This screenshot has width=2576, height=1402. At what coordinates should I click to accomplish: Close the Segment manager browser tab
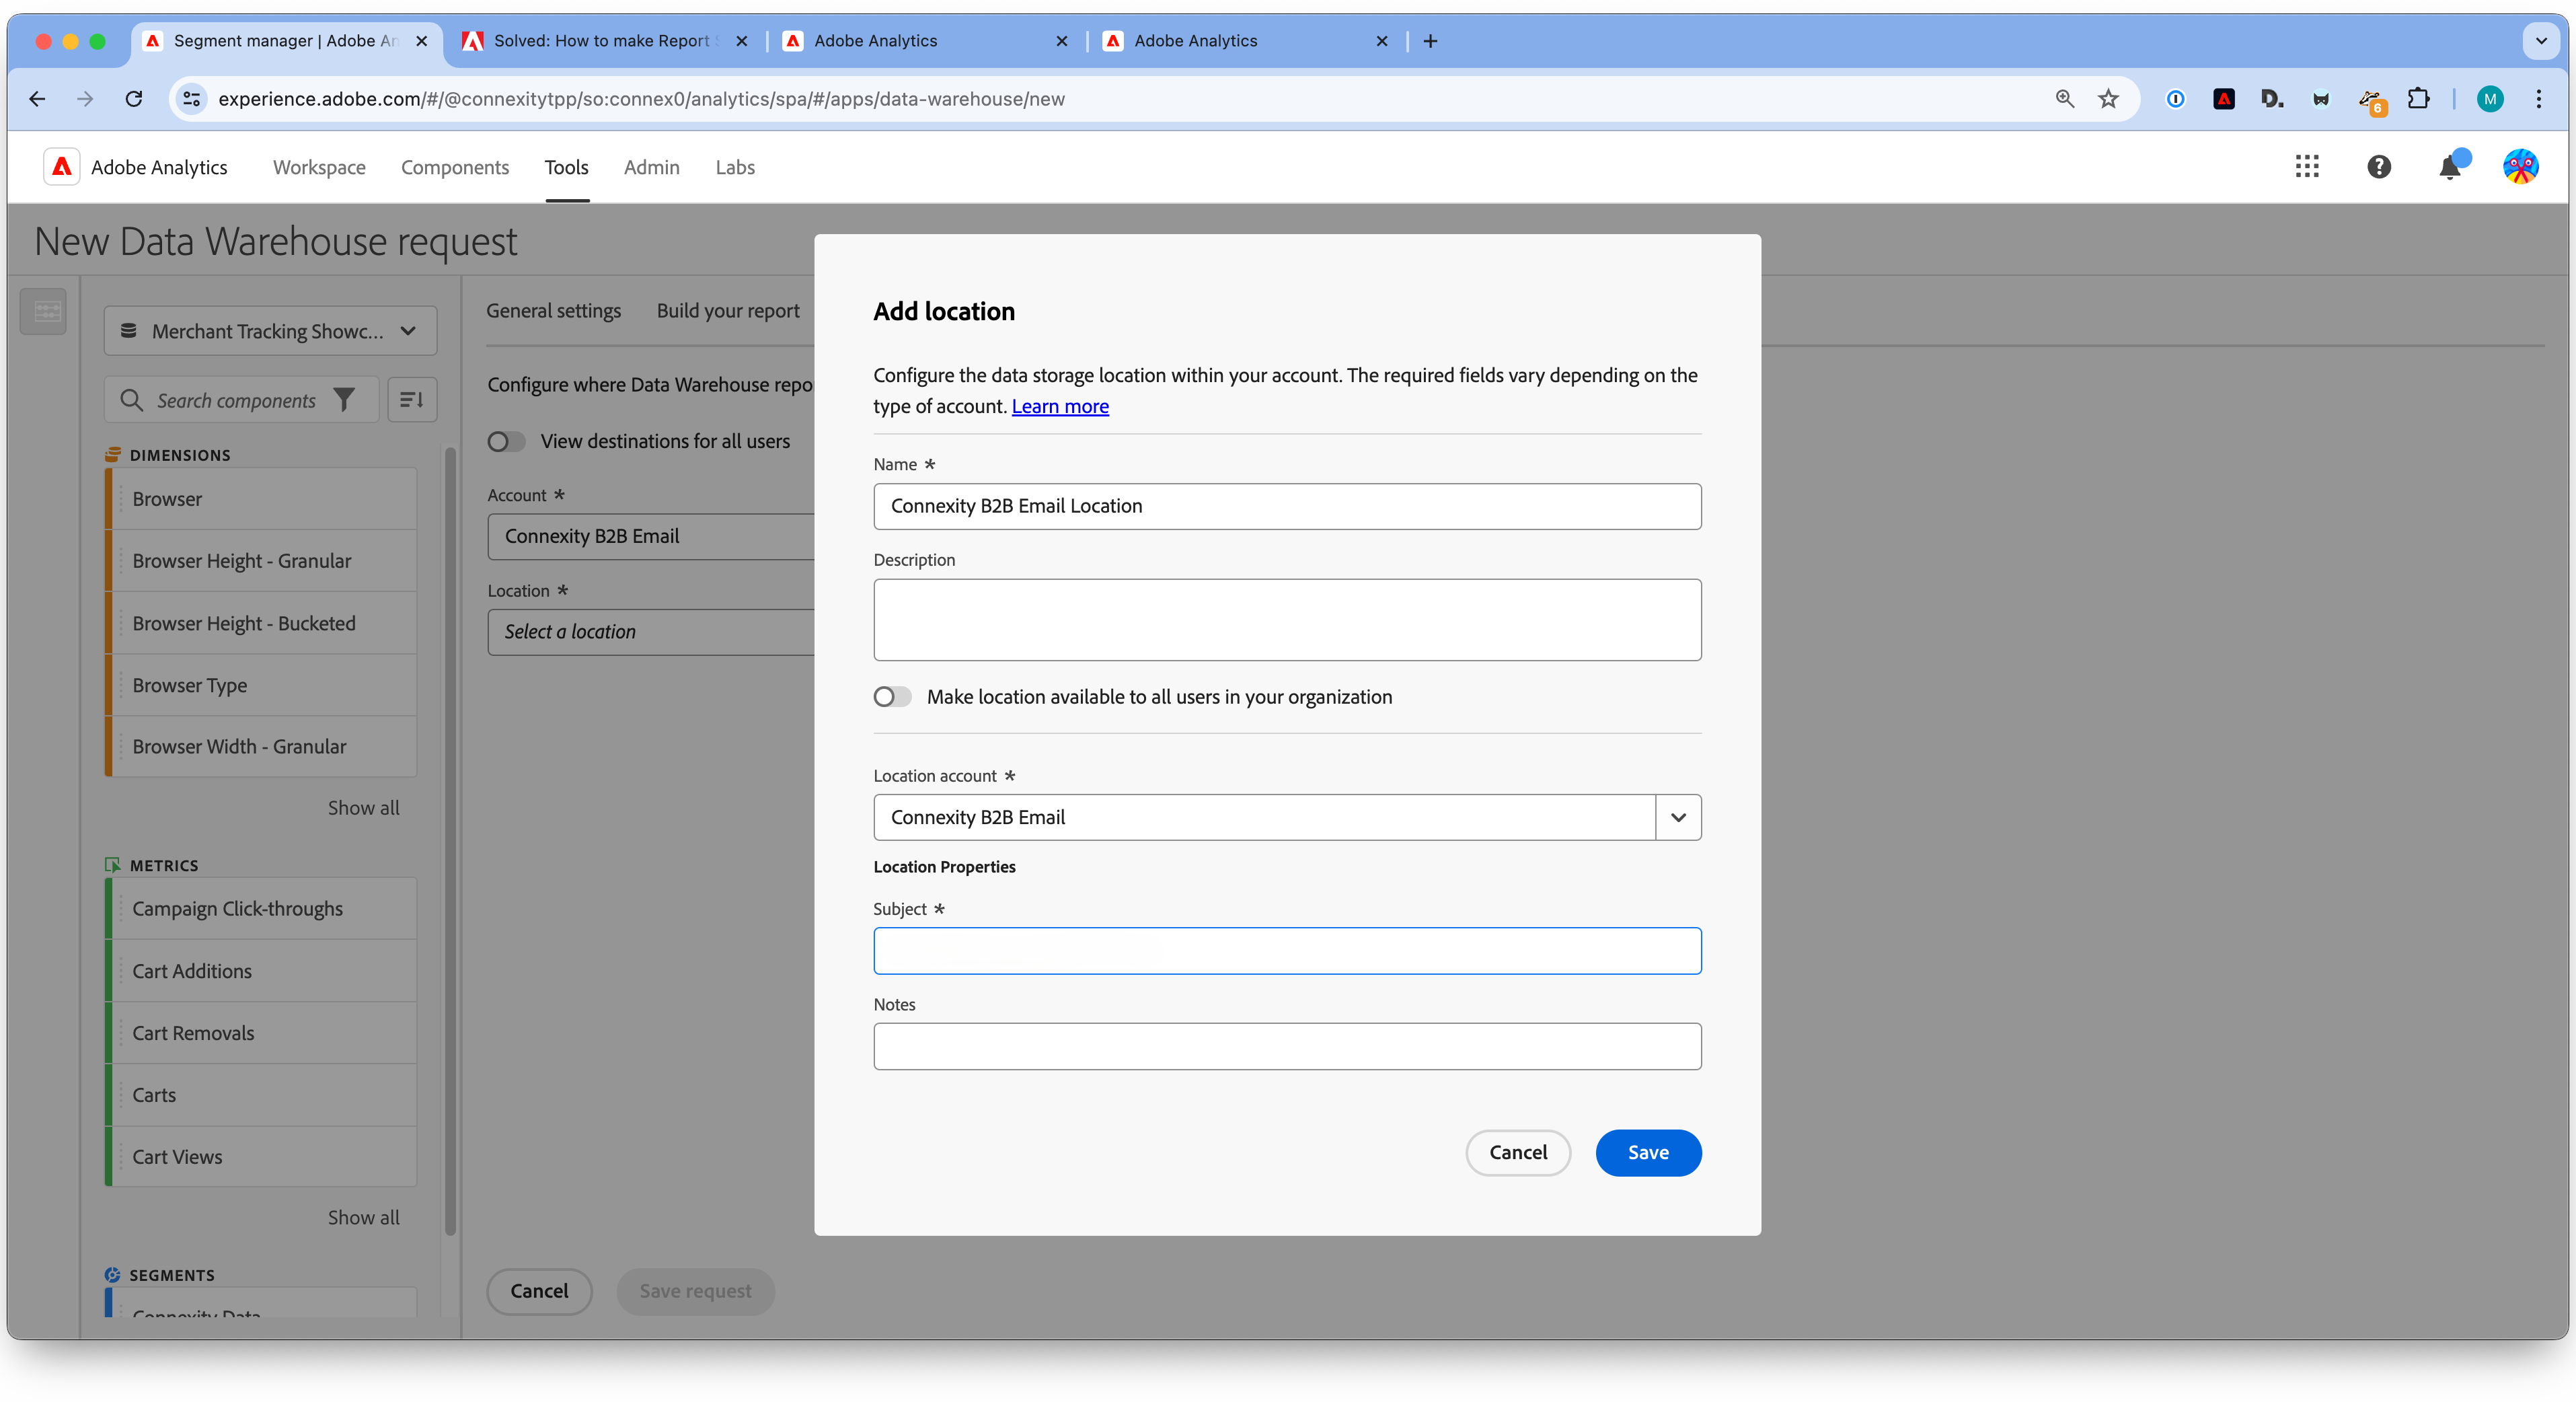pyautogui.click(x=421, y=41)
